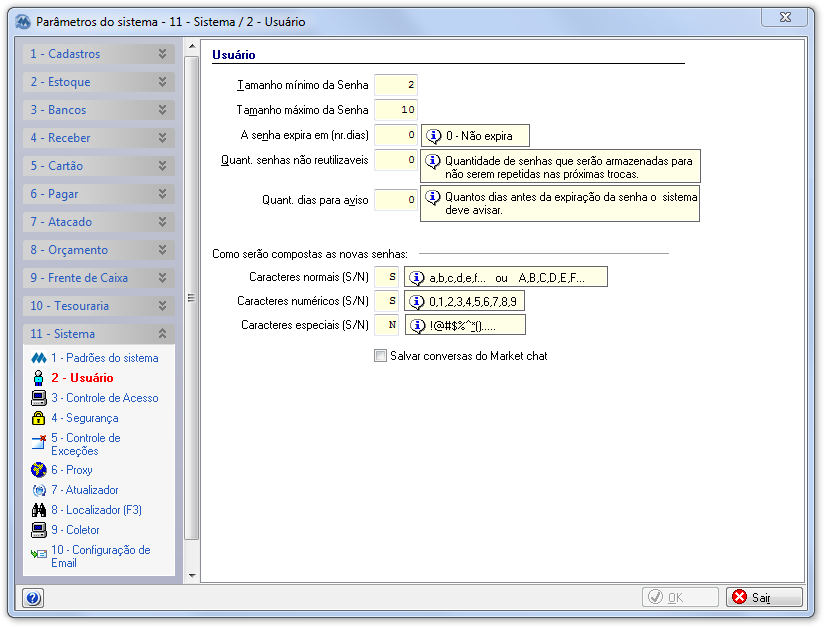Screen dimensions: 825x627
Task: Click info icon beside '0 - Não expira'
Action: coord(434,136)
